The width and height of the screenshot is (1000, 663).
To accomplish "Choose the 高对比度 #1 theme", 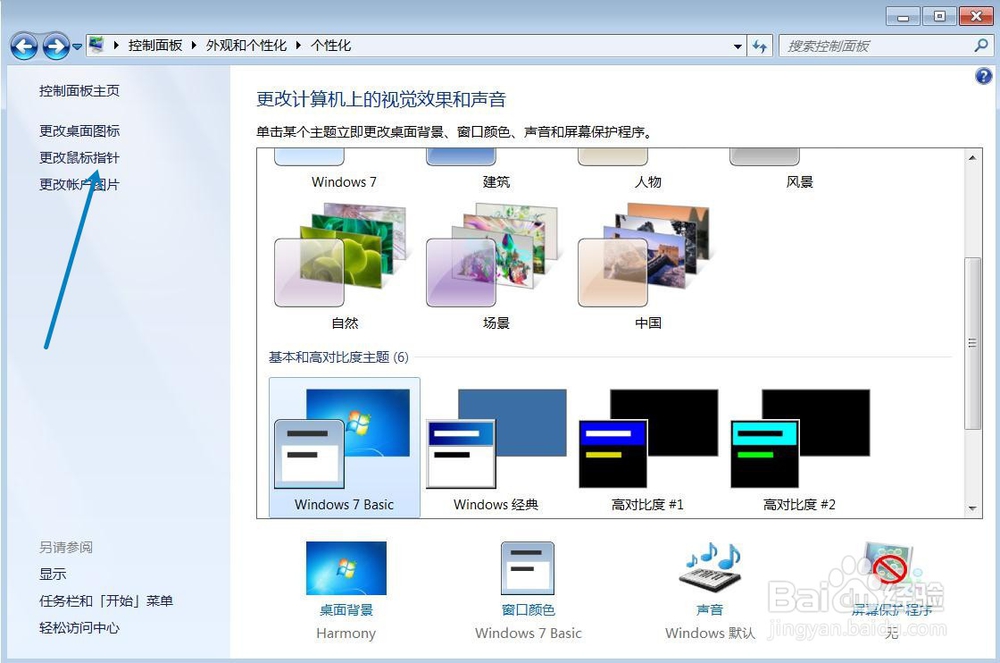I will click(x=648, y=448).
